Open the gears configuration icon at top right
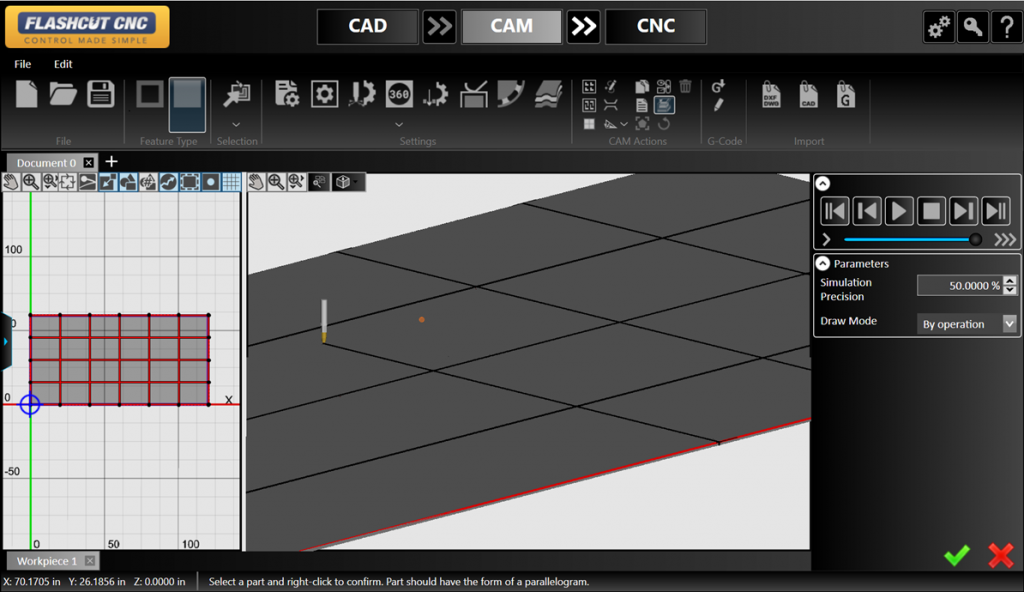This screenshot has height=592, width=1024. click(x=938, y=28)
